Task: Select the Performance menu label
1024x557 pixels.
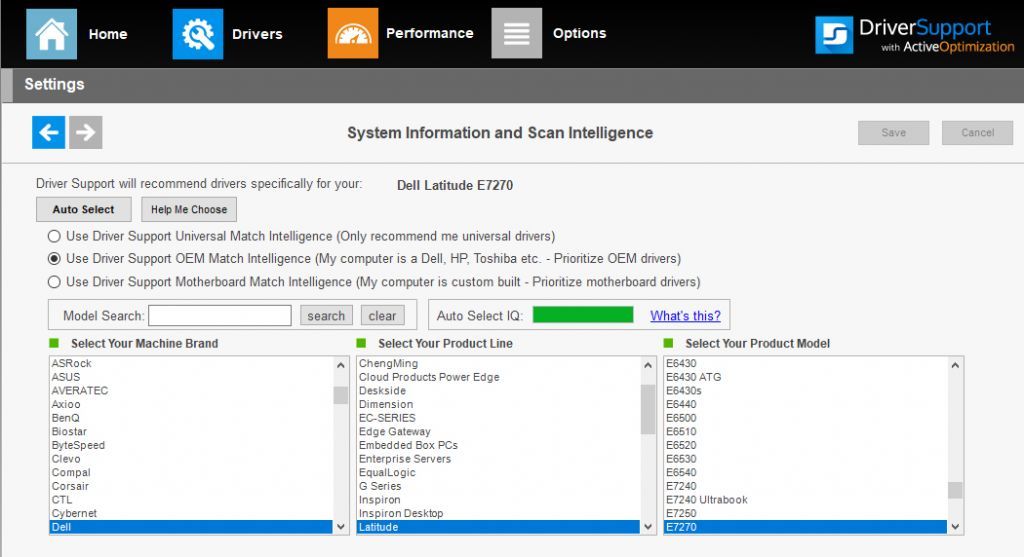Action: coord(430,33)
